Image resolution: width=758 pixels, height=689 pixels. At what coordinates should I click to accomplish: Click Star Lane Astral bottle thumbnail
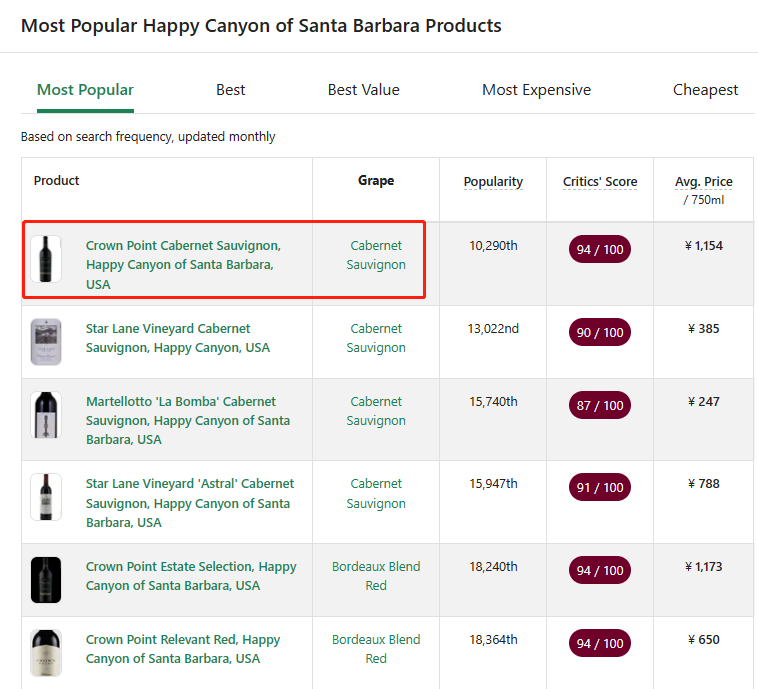click(46, 497)
